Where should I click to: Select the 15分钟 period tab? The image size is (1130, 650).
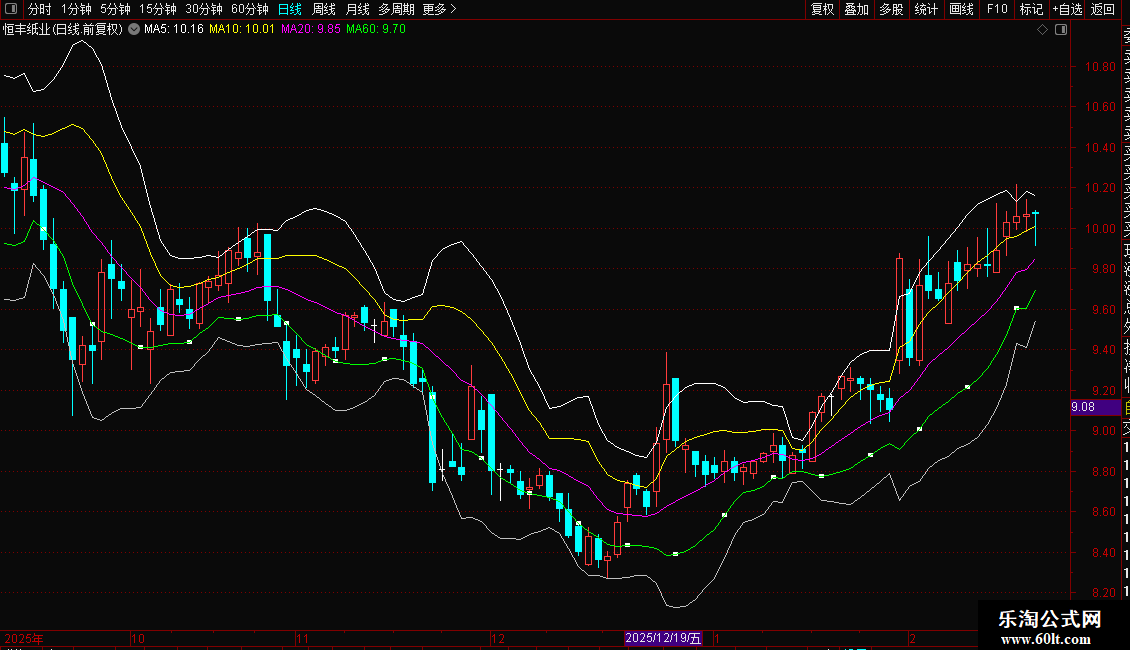157,9
